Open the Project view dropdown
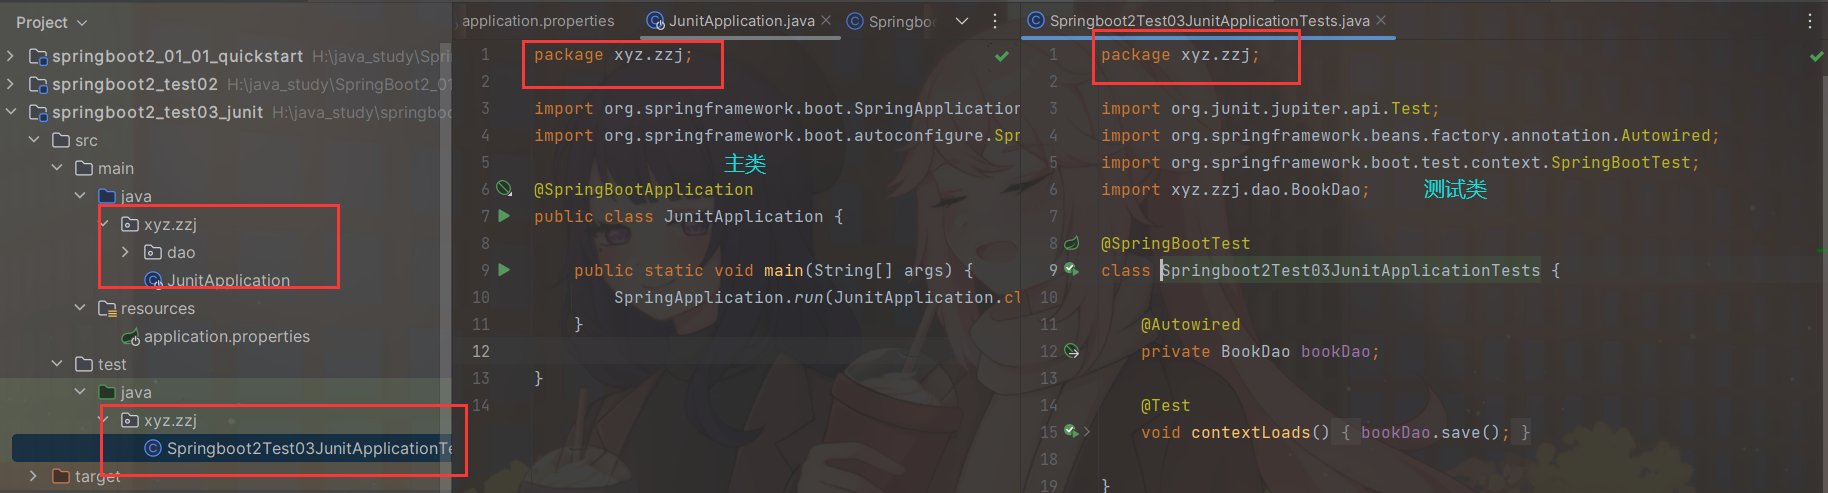The image size is (1828, 493). pyautogui.click(x=52, y=22)
